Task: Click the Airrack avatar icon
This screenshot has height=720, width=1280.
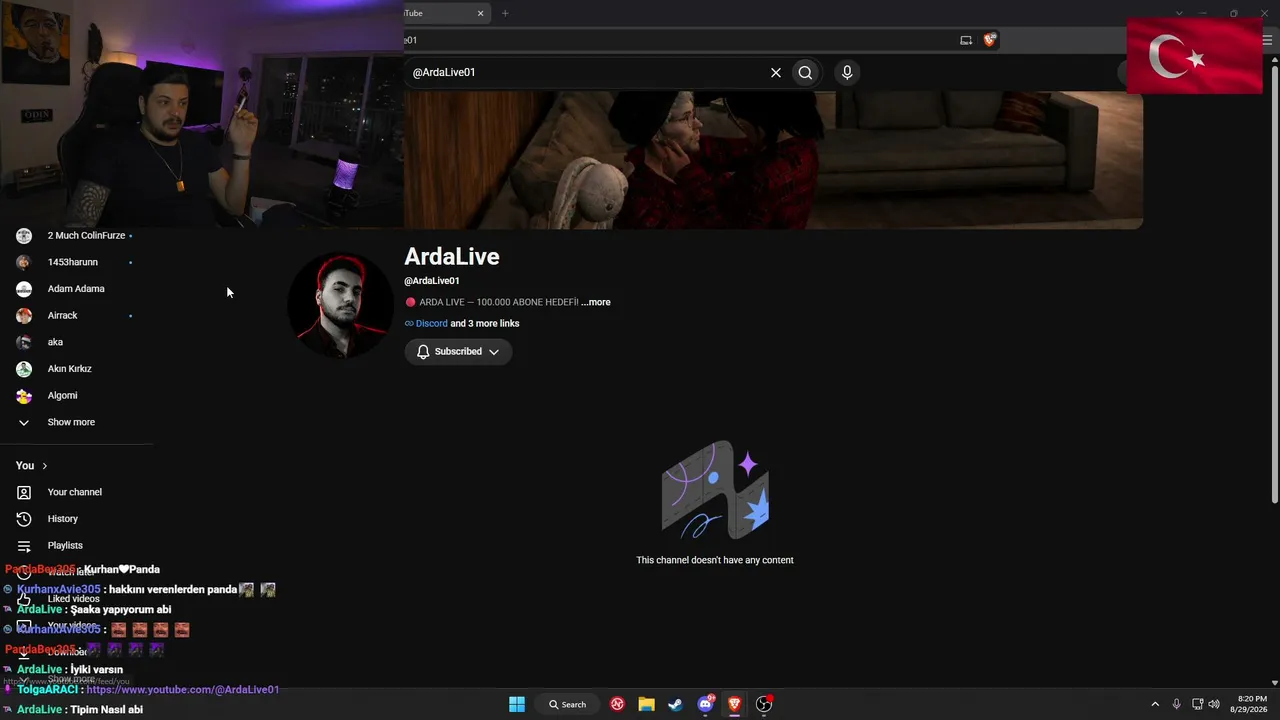Action: (x=24, y=315)
